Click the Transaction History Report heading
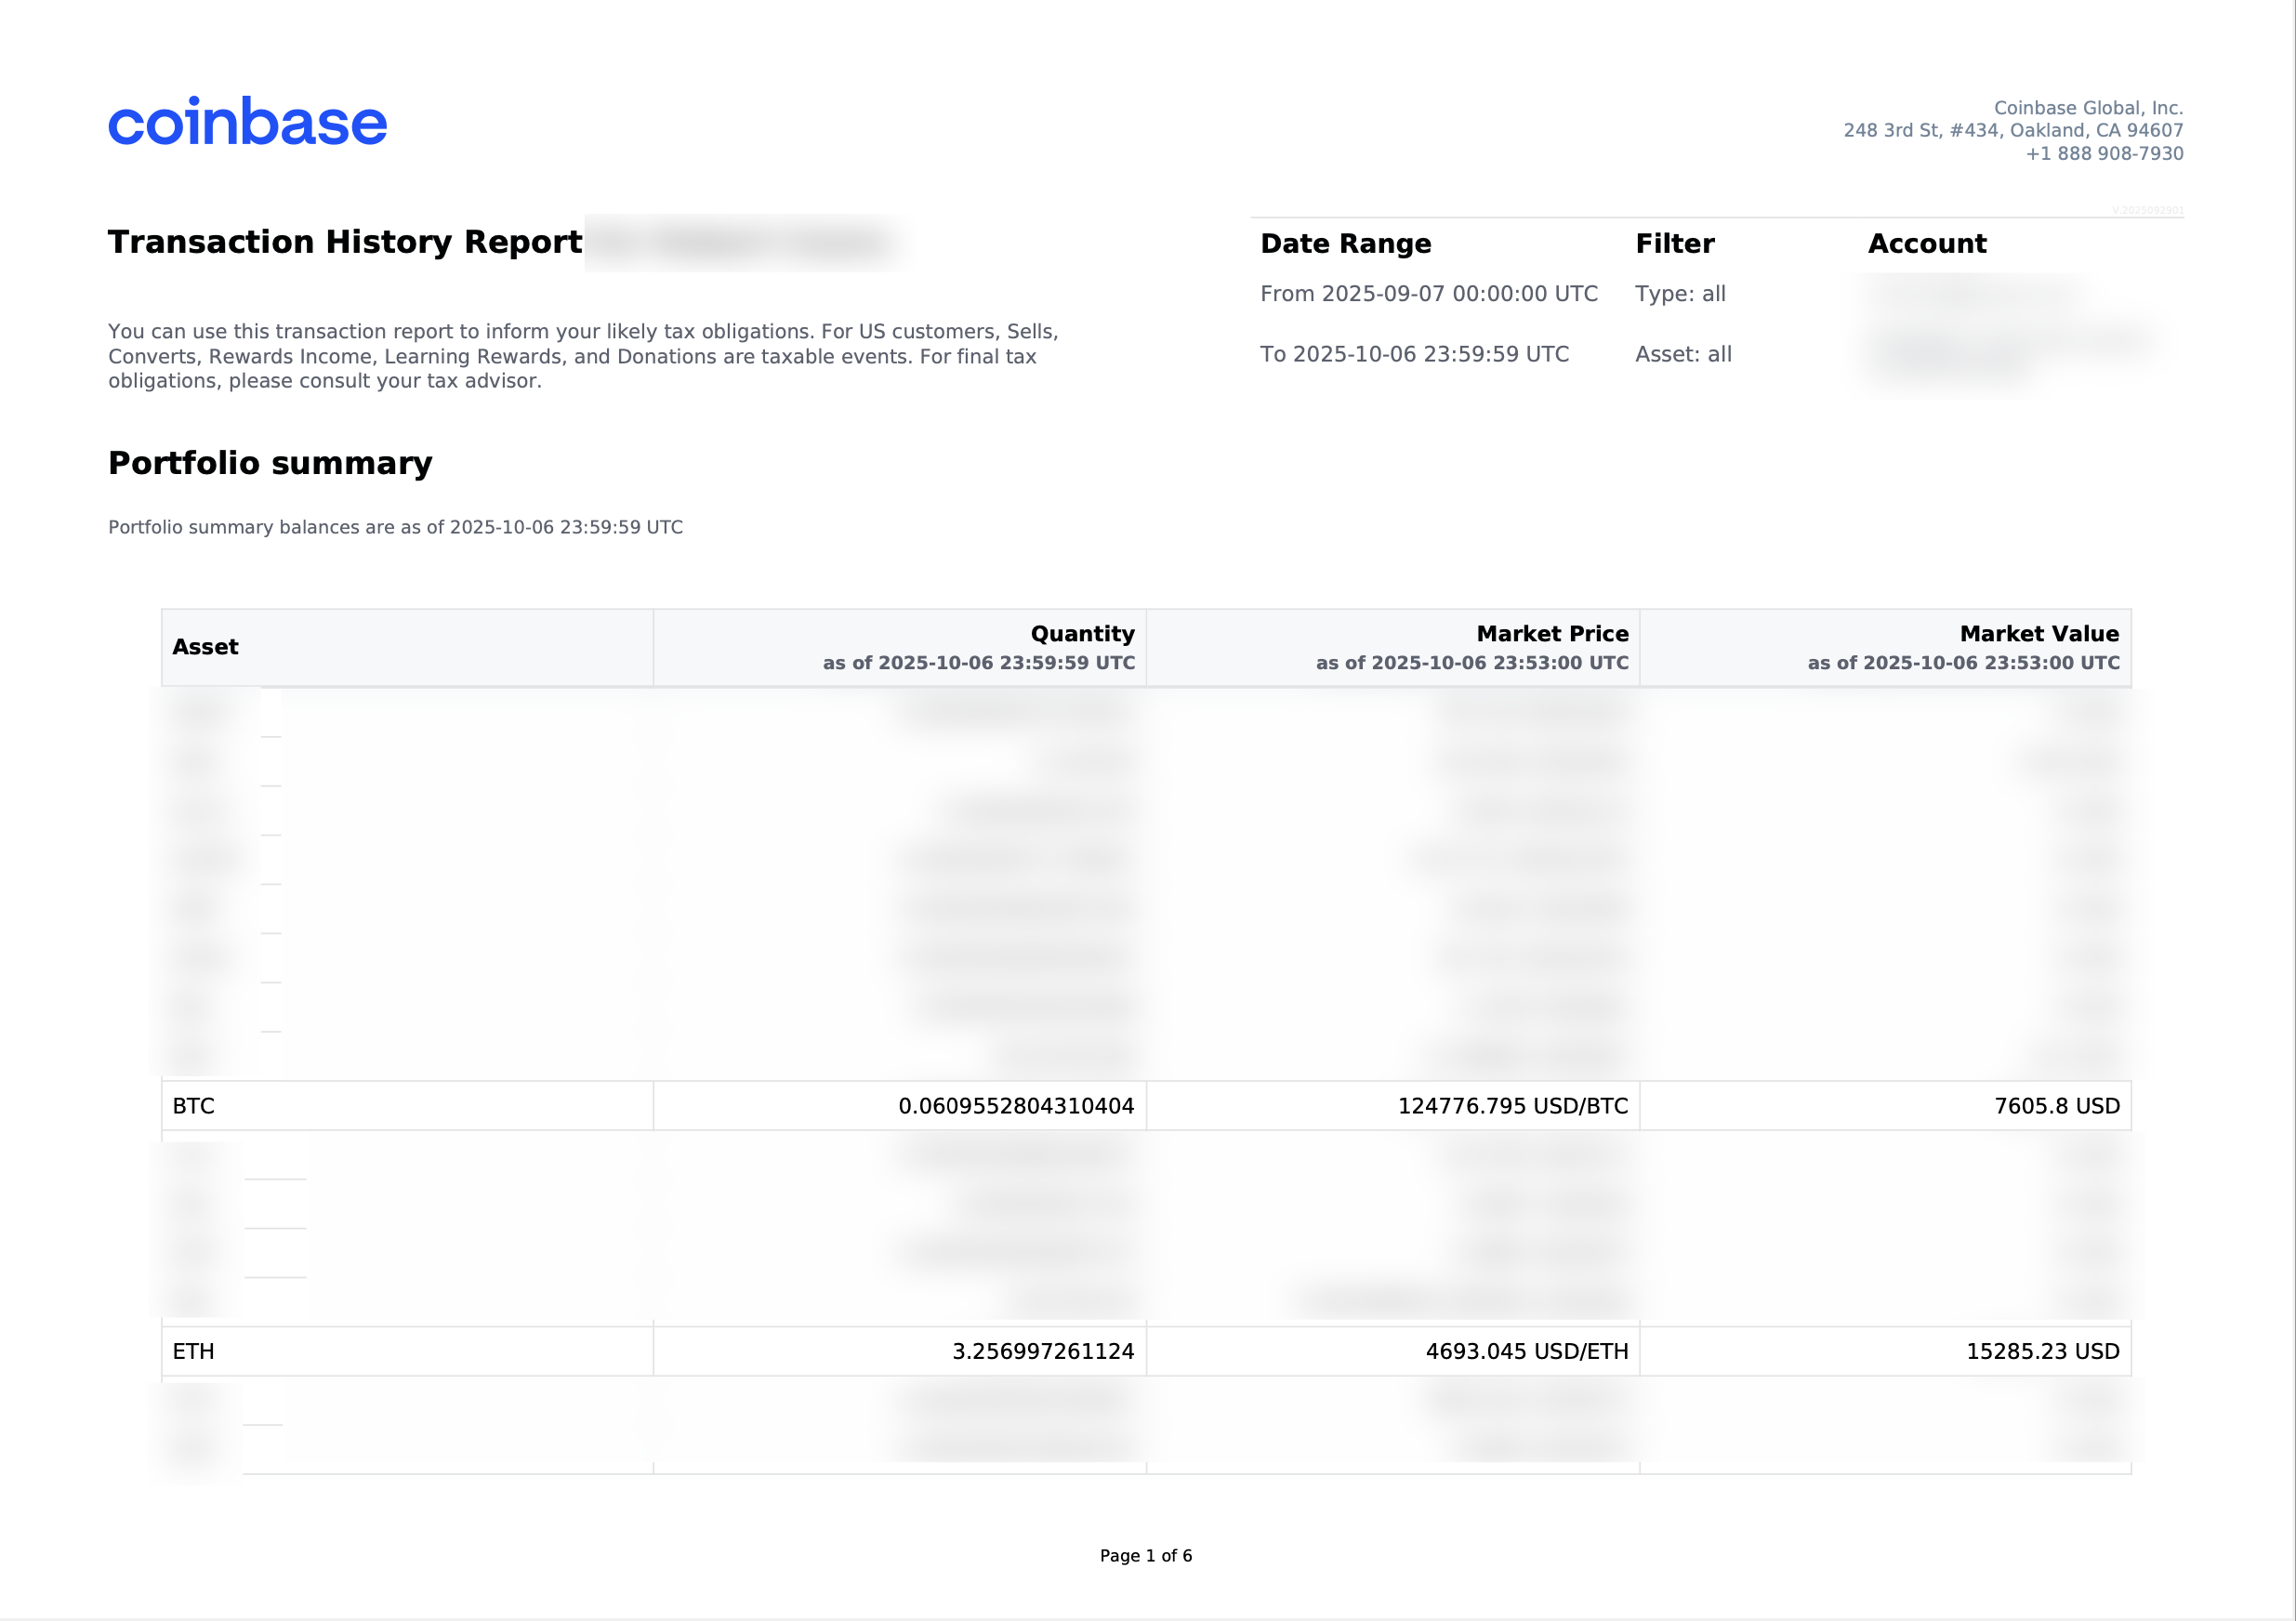2296x1621 pixels. pyautogui.click(x=344, y=242)
